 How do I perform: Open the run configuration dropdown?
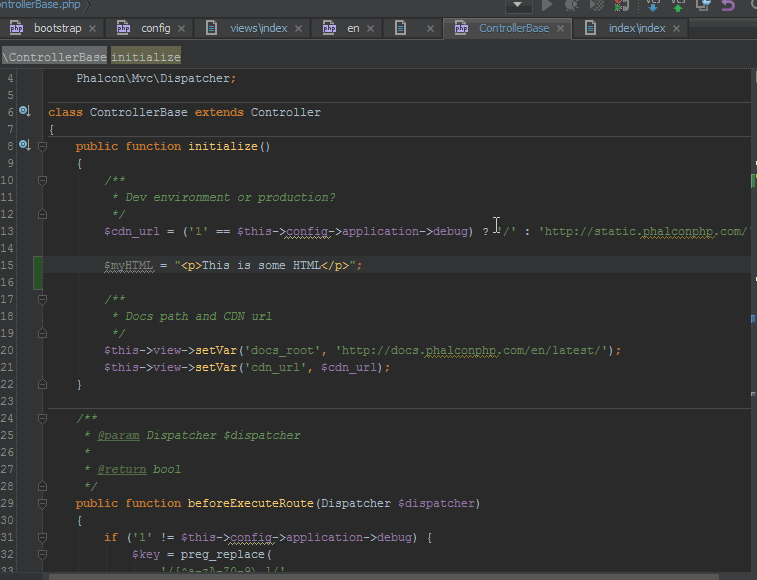pyautogui.click(x=518, y=5)
